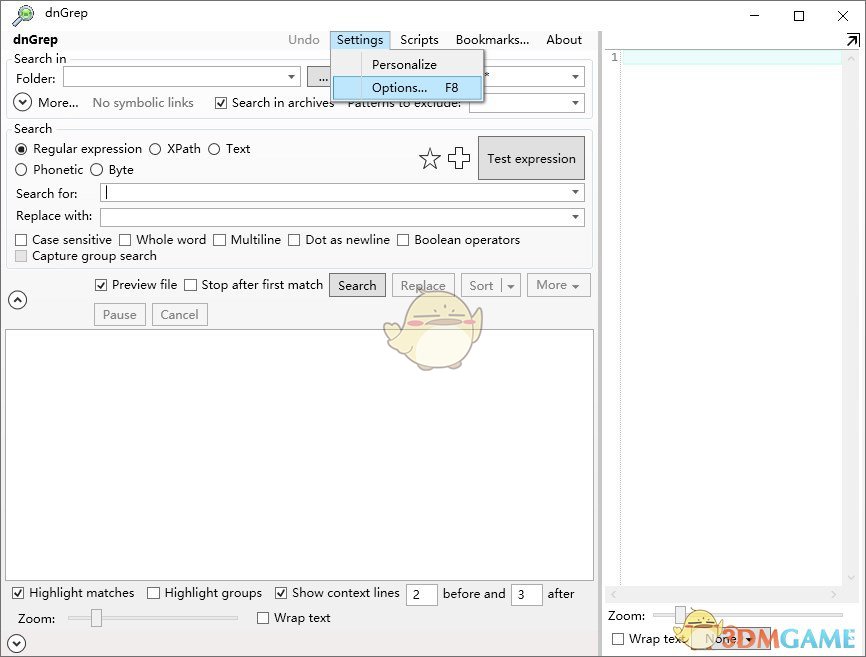Click the plus icon next to the star

click(458, 157)
